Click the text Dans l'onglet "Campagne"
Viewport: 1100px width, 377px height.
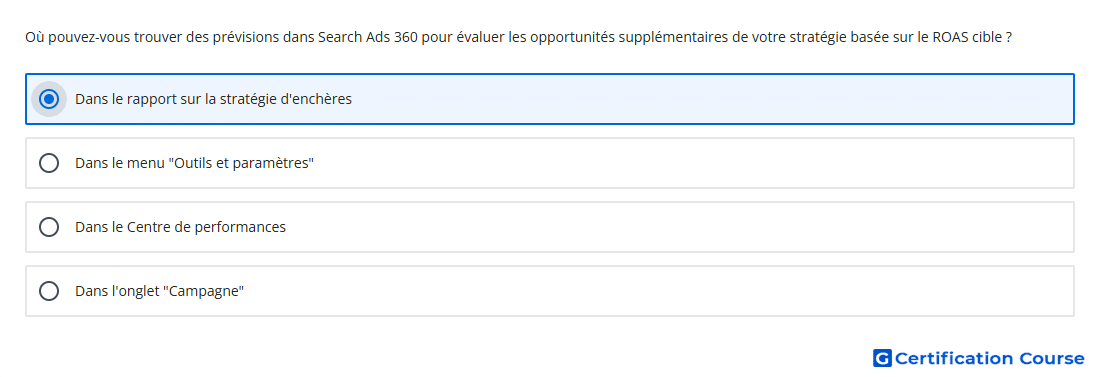(x=159, y=291)
